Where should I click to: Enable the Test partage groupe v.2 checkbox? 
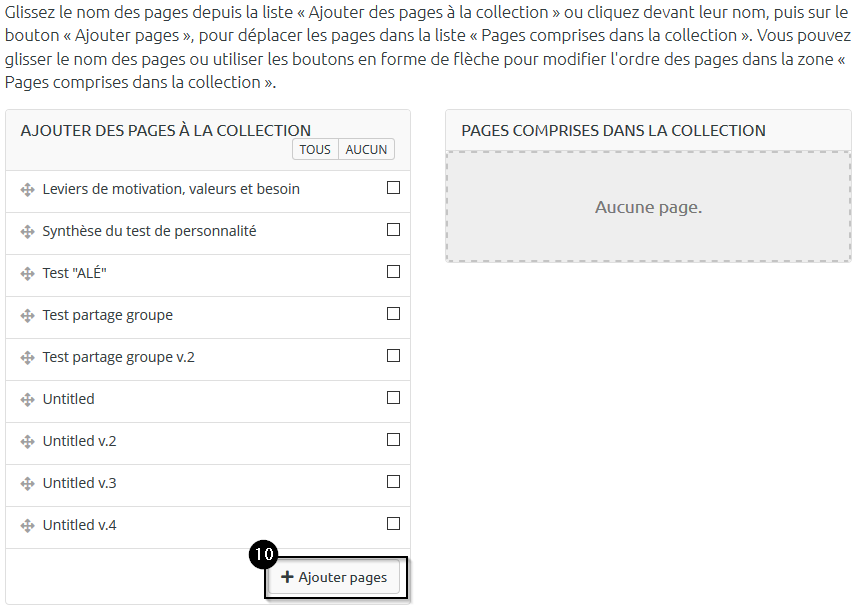(x=393, y=356)
